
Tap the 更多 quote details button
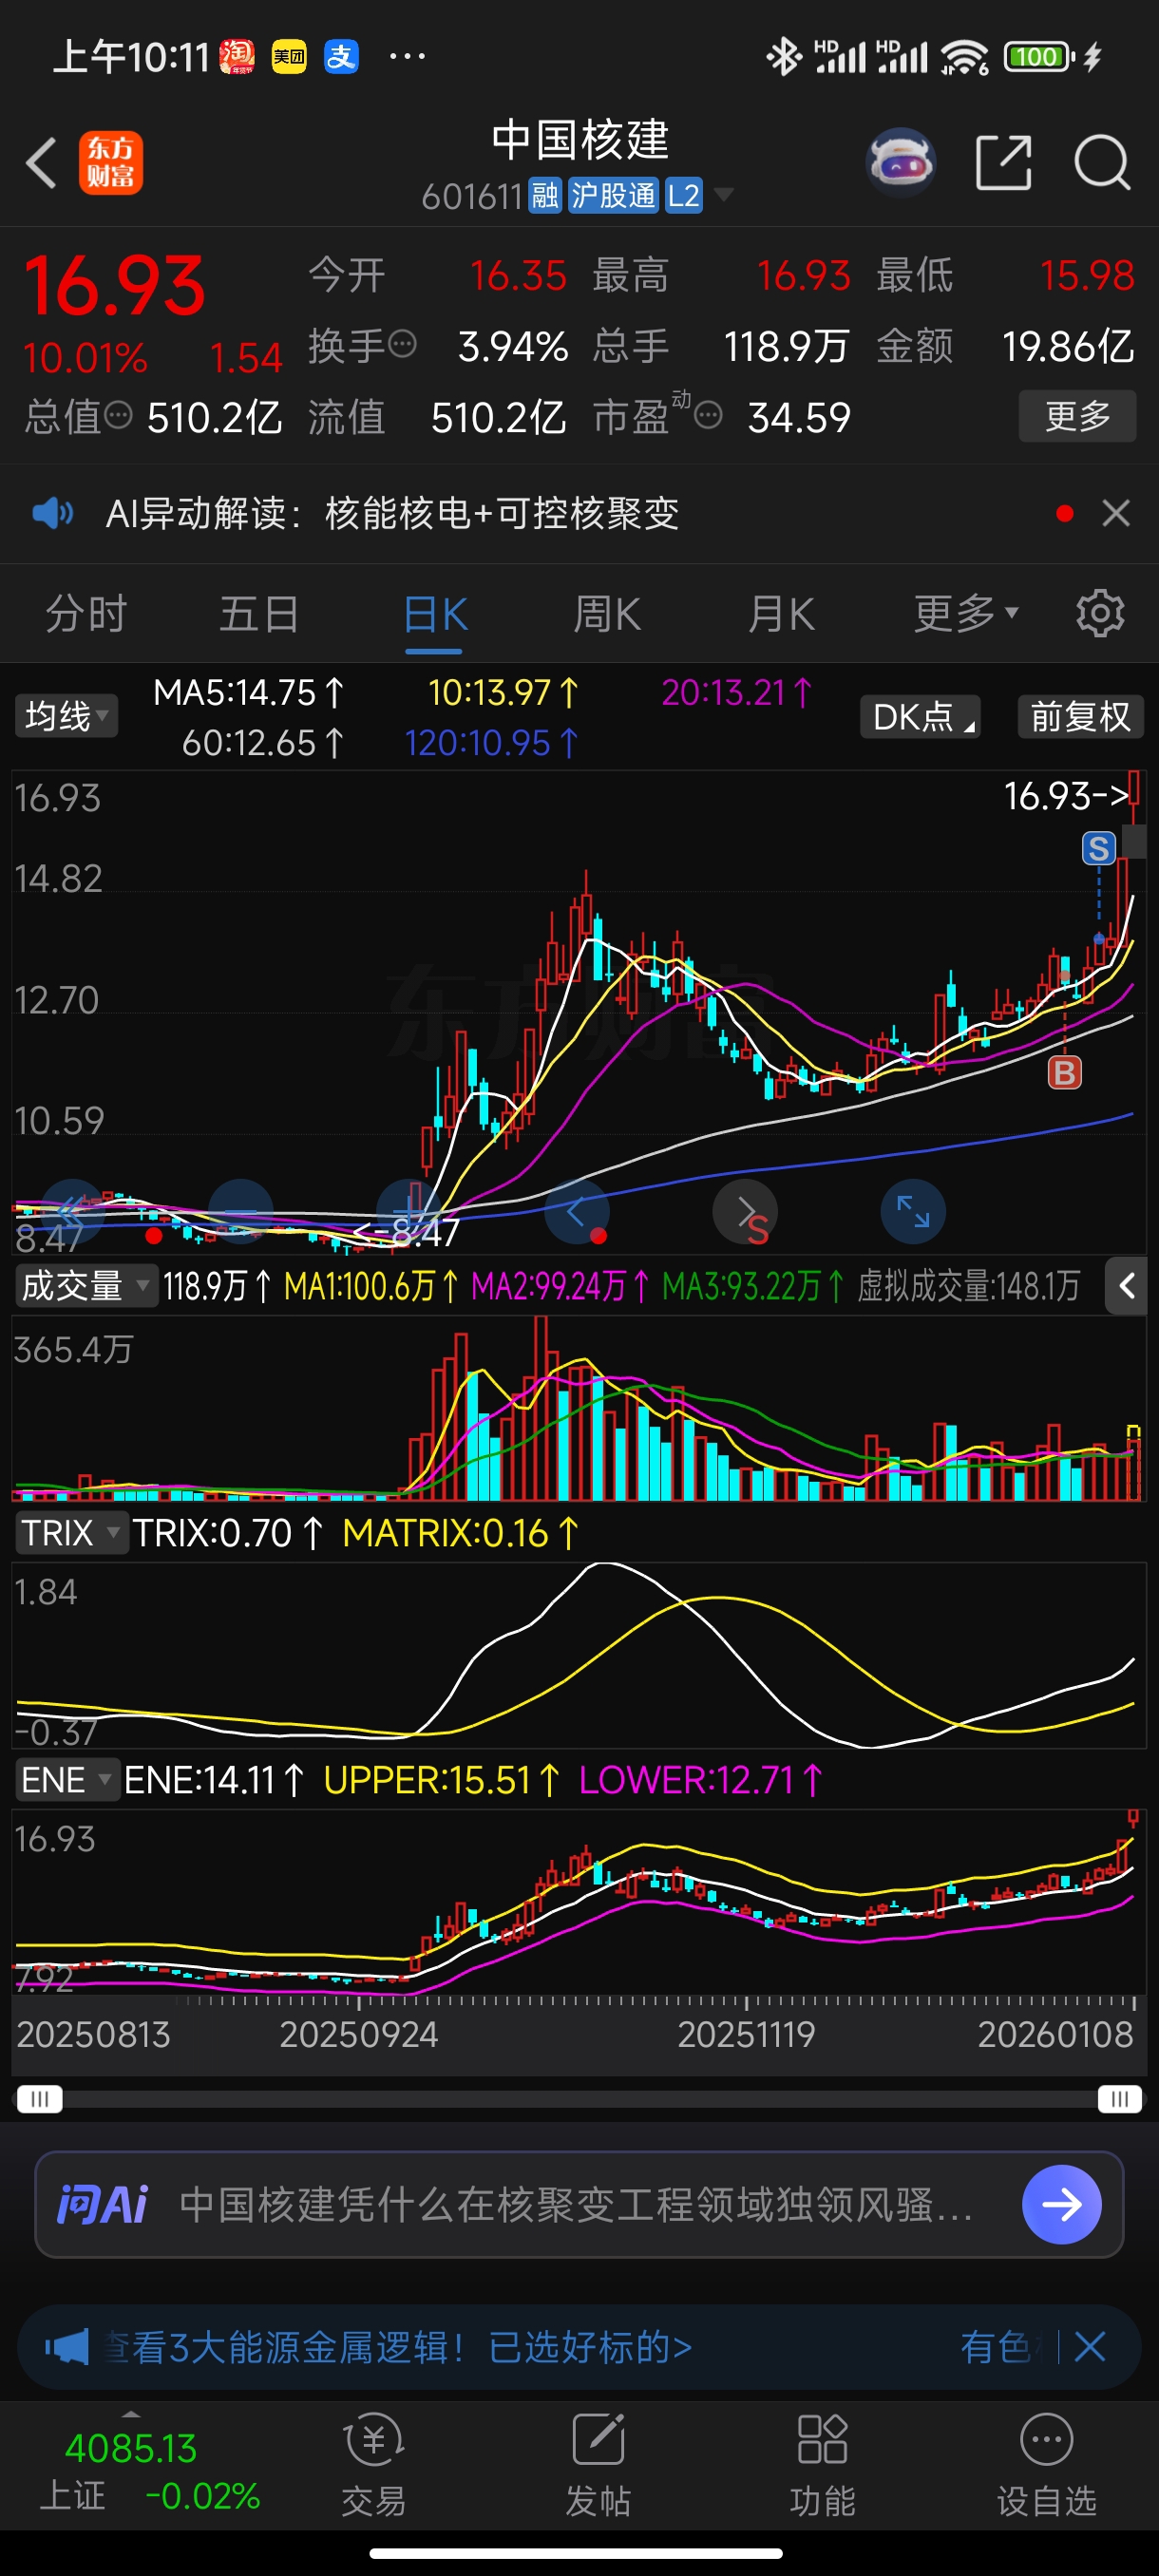tap(1077, 415)
